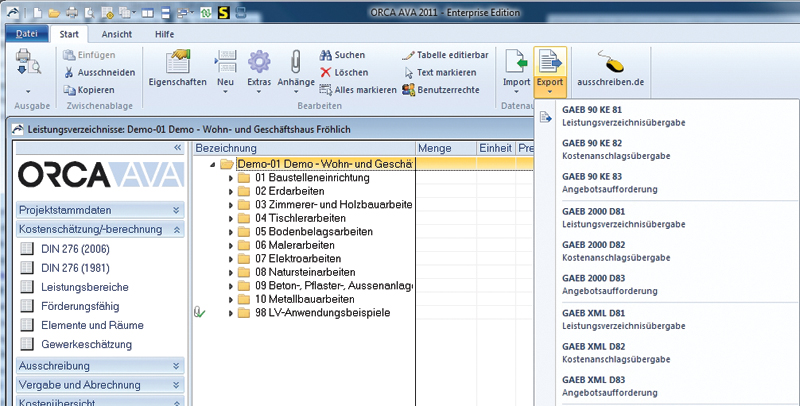Open the DIN 276 (2006) link
The width and height of the screenshot is (800, 406).
(77, 249)
